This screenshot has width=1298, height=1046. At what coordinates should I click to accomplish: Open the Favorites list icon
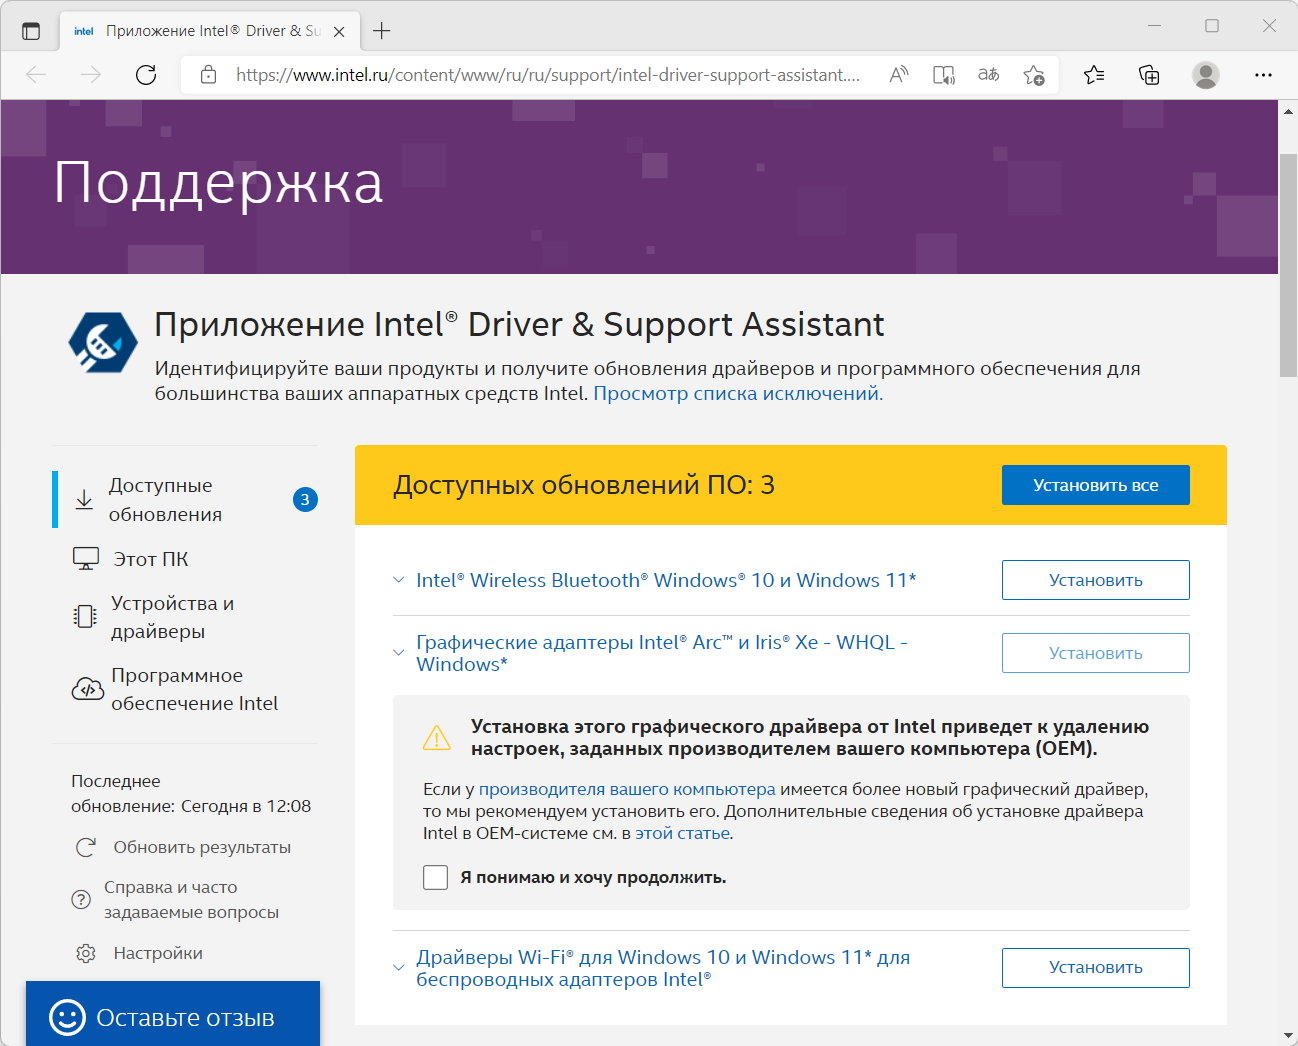[1094, 75]
